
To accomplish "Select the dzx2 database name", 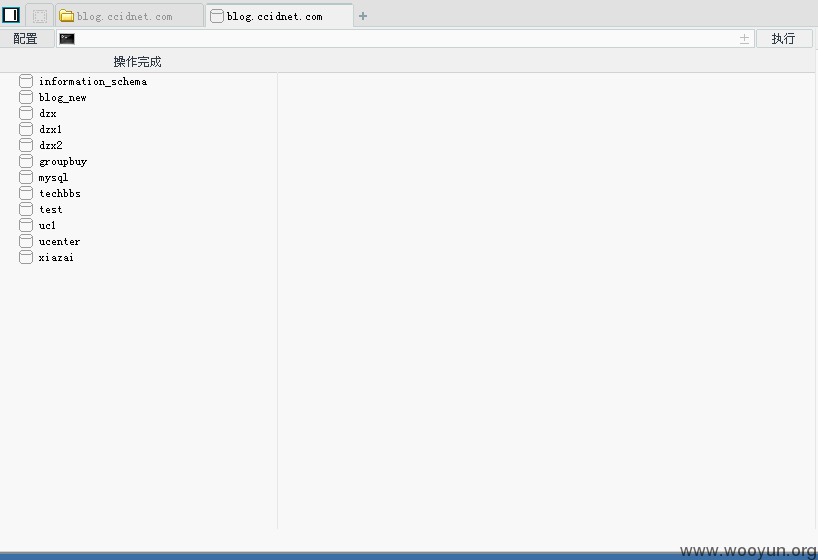I will point(51,145).
